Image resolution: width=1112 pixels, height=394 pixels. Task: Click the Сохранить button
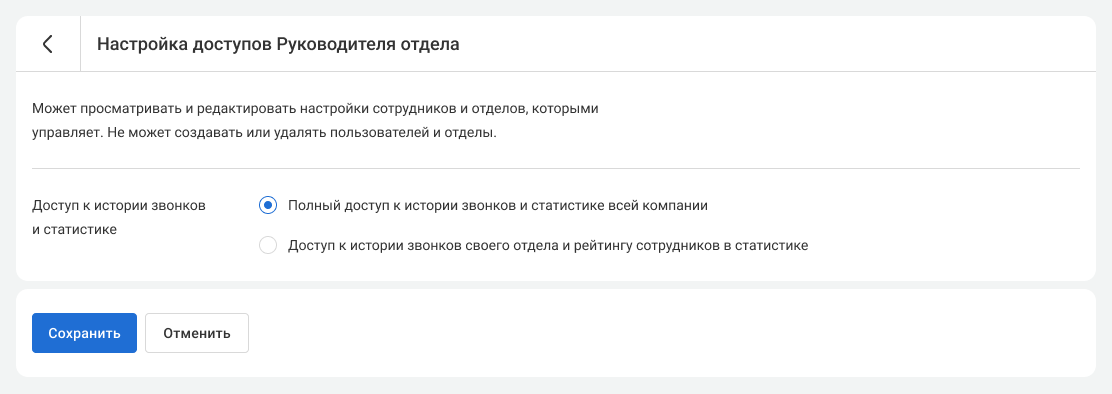click(84, 333)
